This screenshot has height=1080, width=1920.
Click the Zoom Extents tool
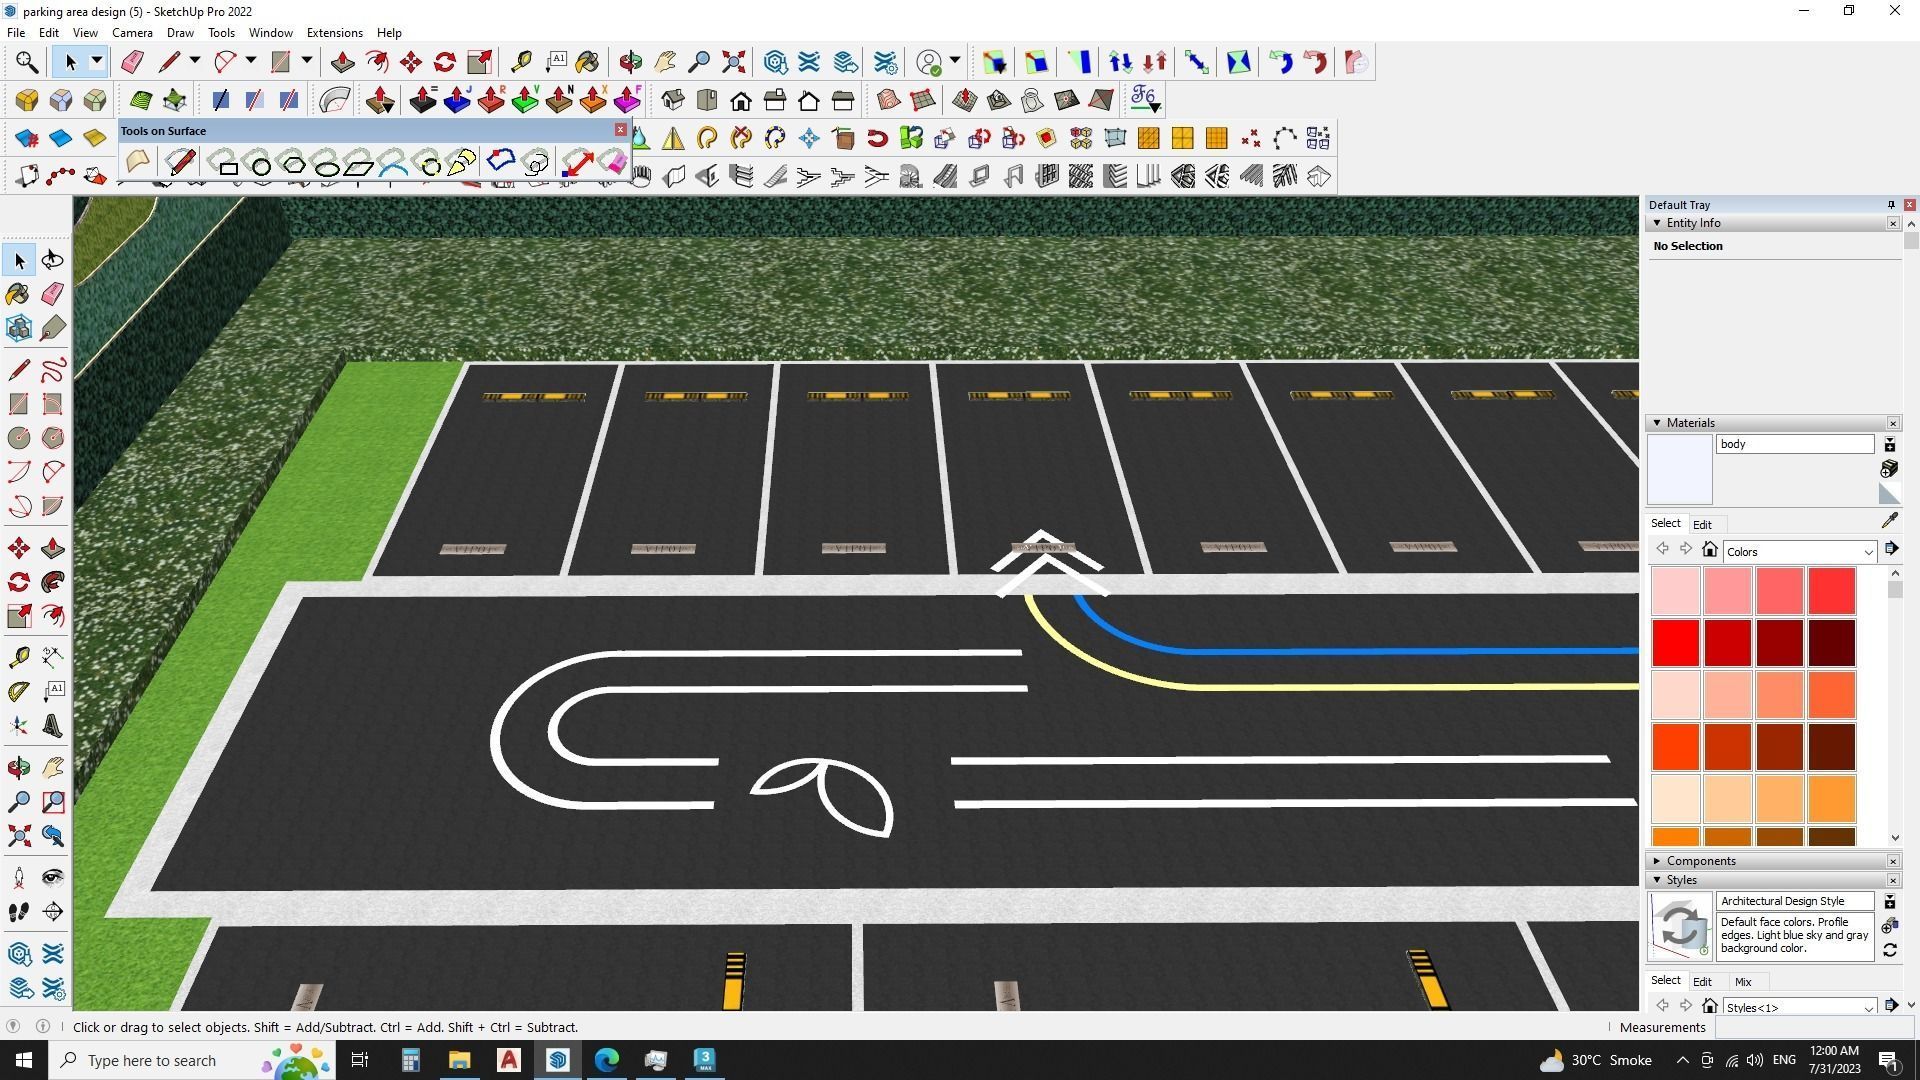(x=18, y=835)
